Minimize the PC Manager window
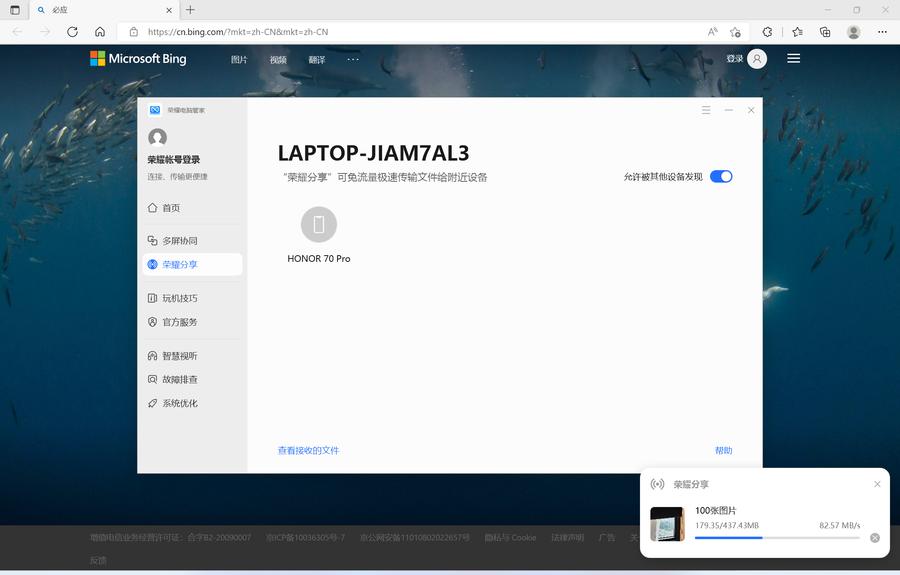900x575 pixels. (728, 110)
